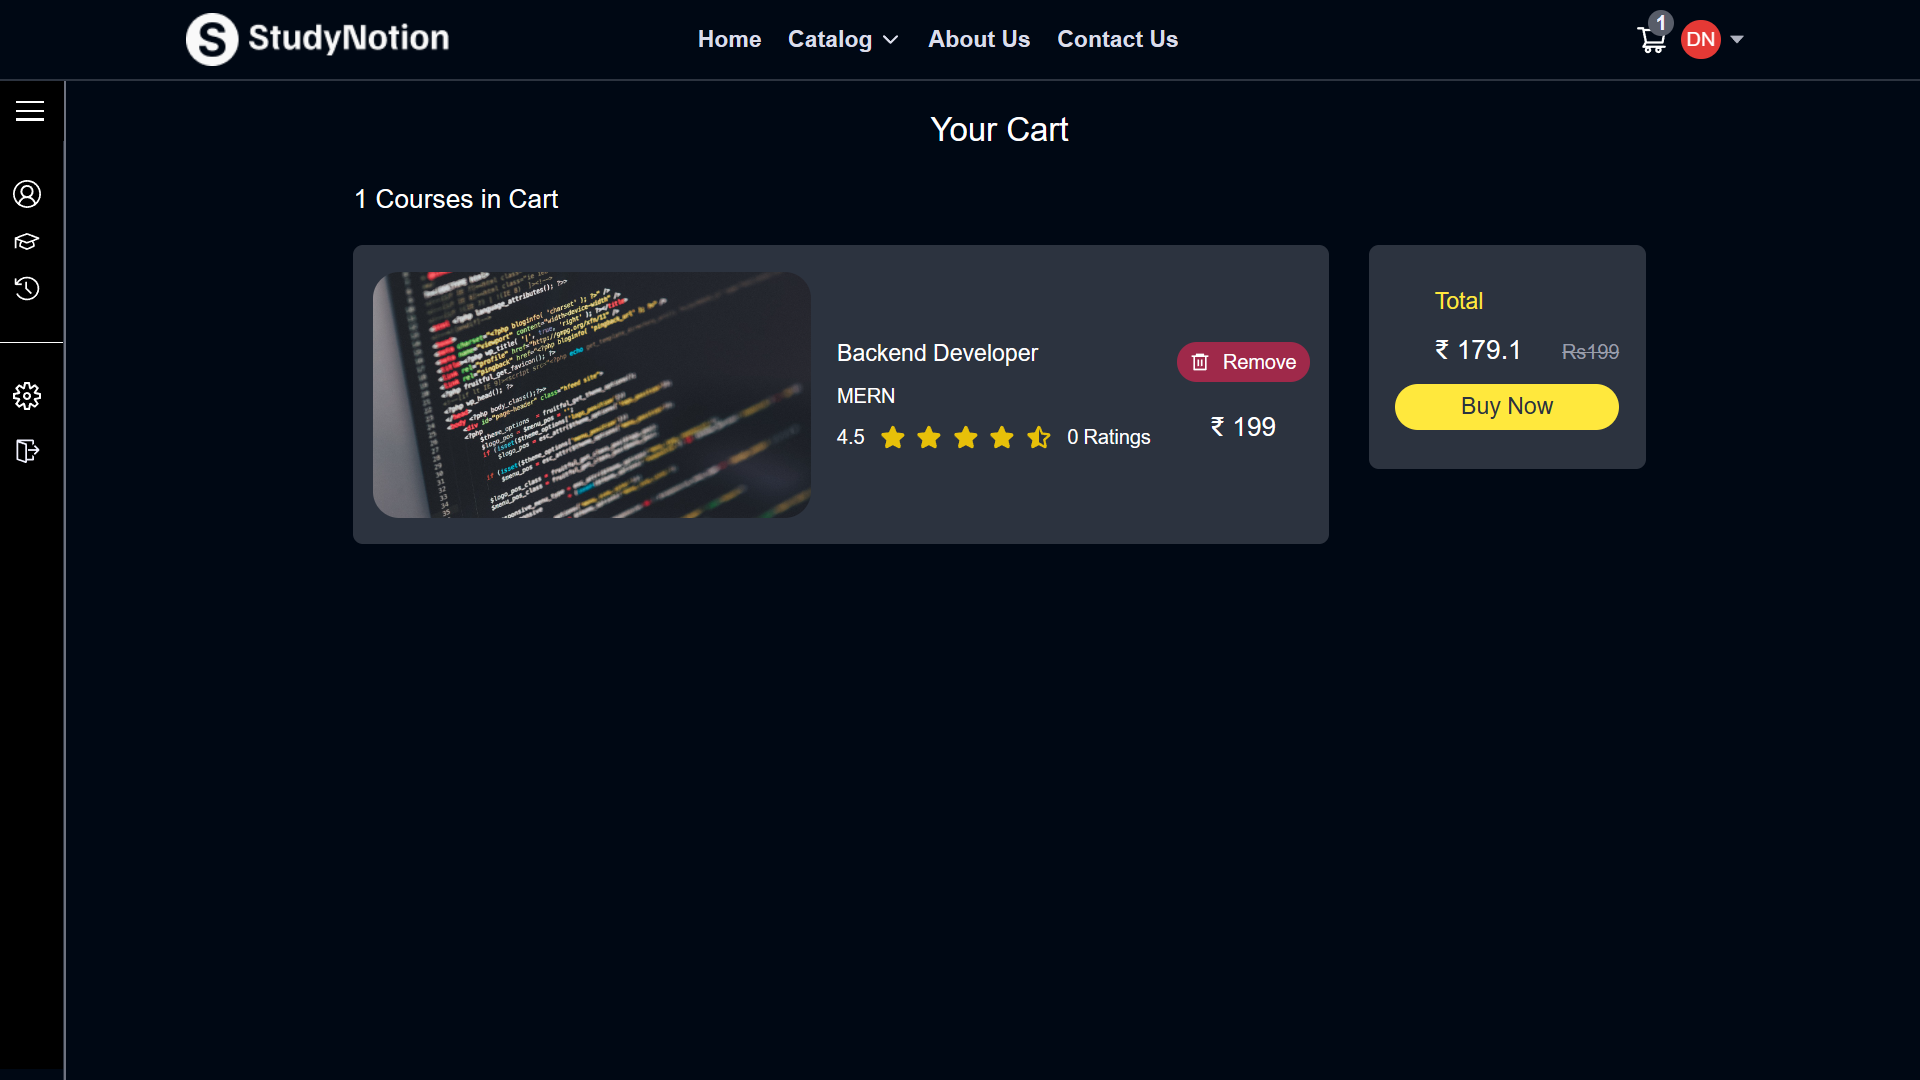Toggle the sidebar hamburger menu
Image resolution: width=1920 pixels, height=1080 pixels.
click(29, 111)
